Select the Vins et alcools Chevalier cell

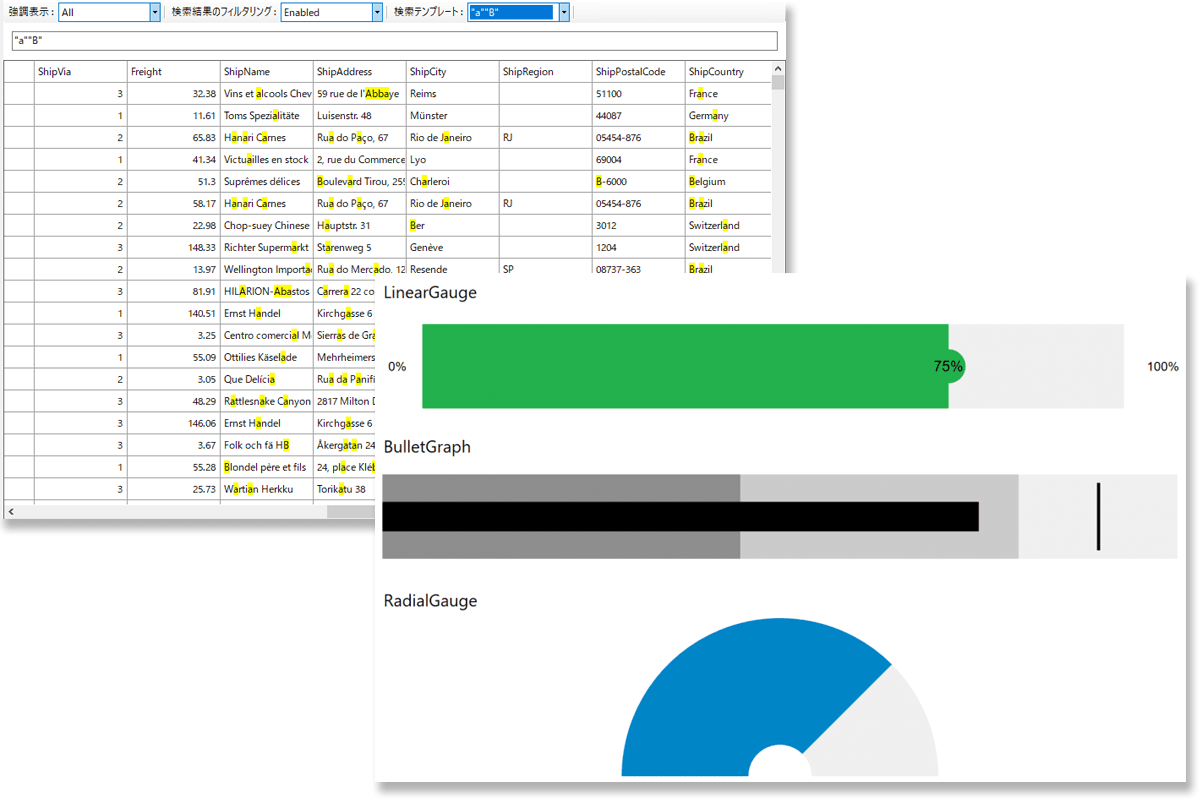pos(267,94)
